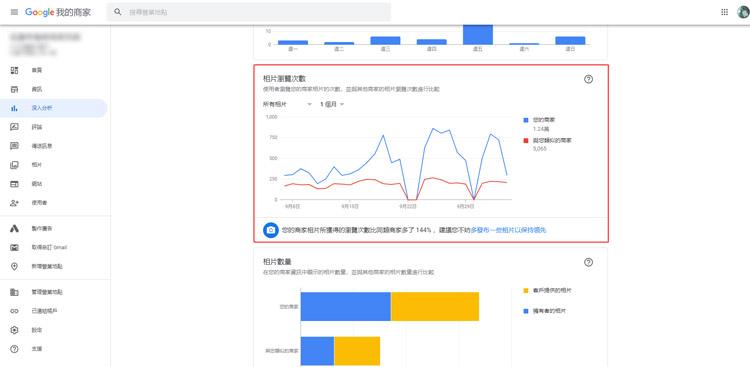Click the Google 我的商家 logo
750x367 pixels.
pyautogui.click(x=58, y=12)
